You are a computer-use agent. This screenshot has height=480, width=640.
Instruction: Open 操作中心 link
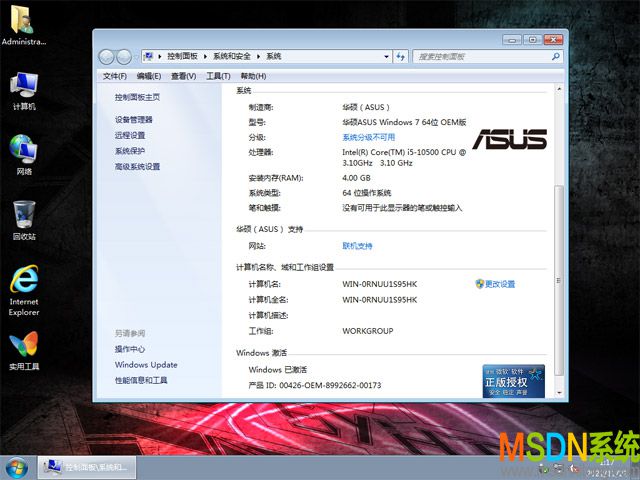point(130,349)
